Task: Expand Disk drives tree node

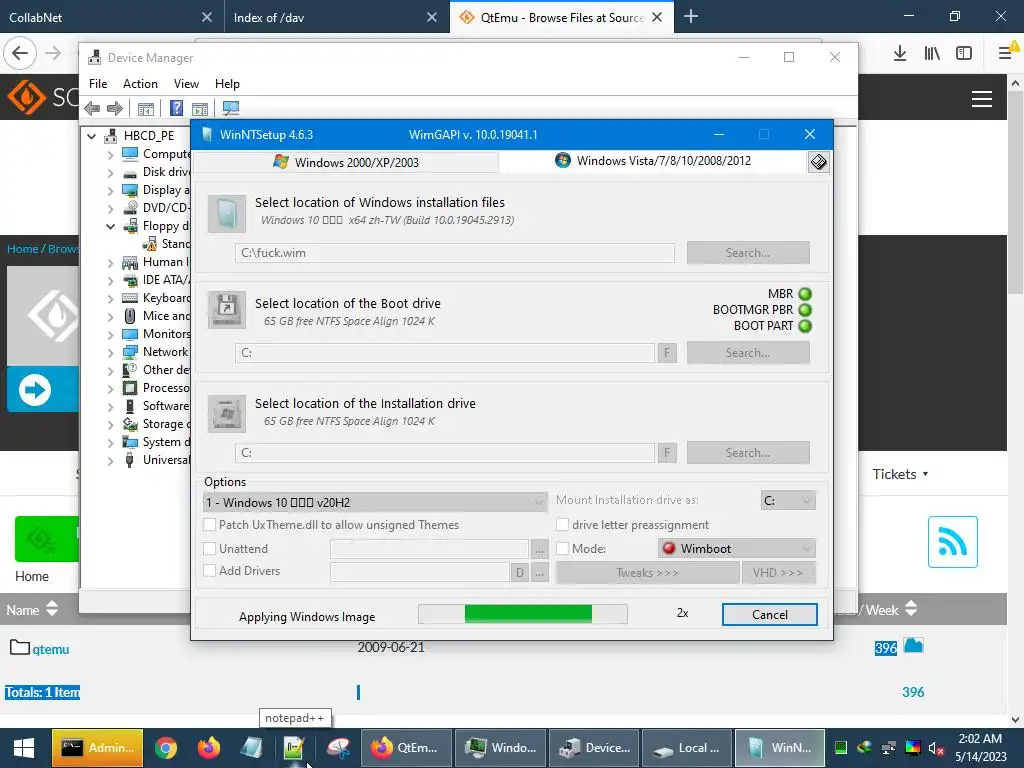Action: point(110,172)
